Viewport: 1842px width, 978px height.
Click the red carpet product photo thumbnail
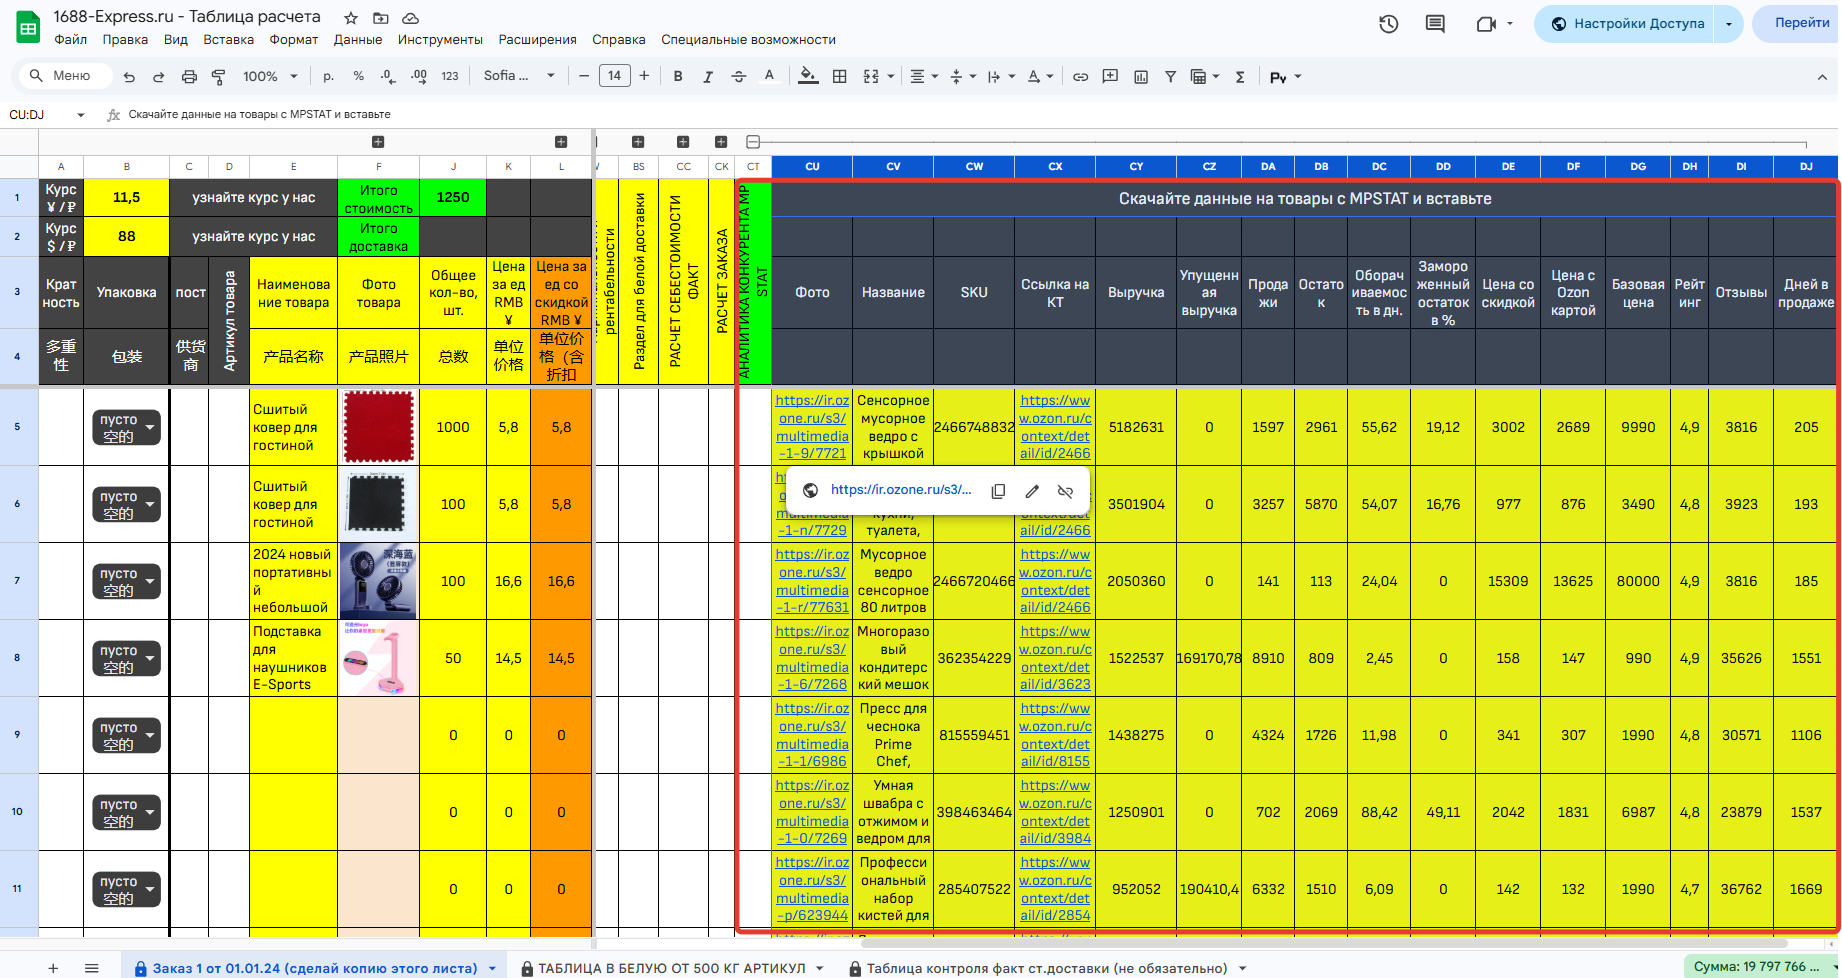click(x=378, y=428)
